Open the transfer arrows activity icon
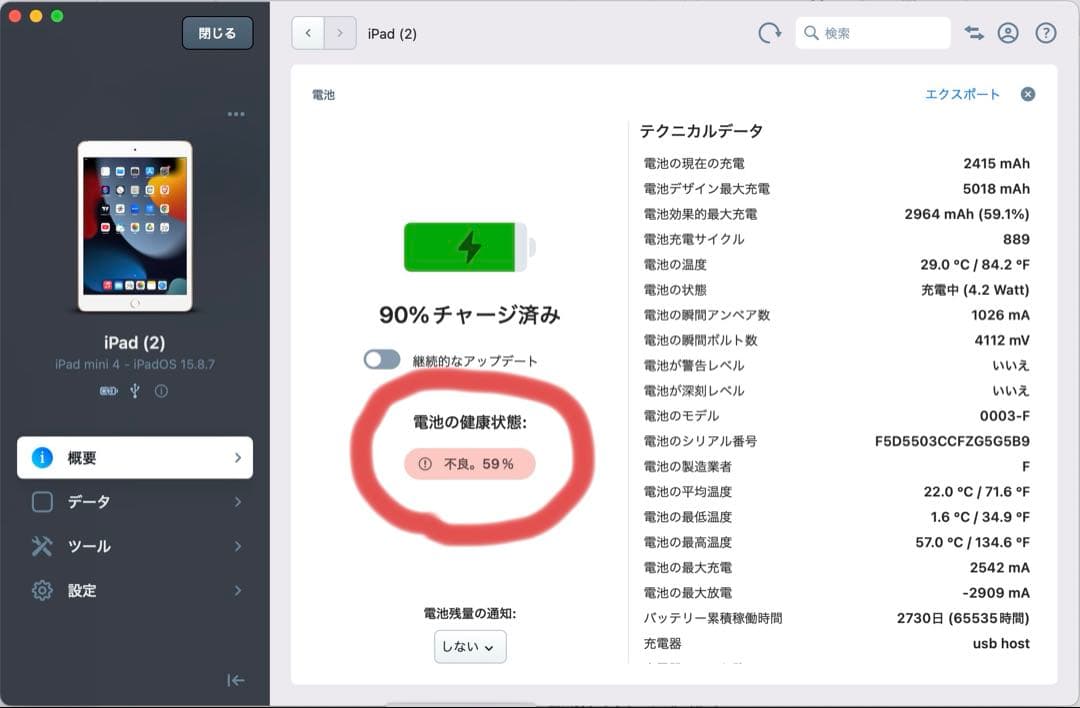This screenshot has width=1080, height=708. (x=973, y=33)
